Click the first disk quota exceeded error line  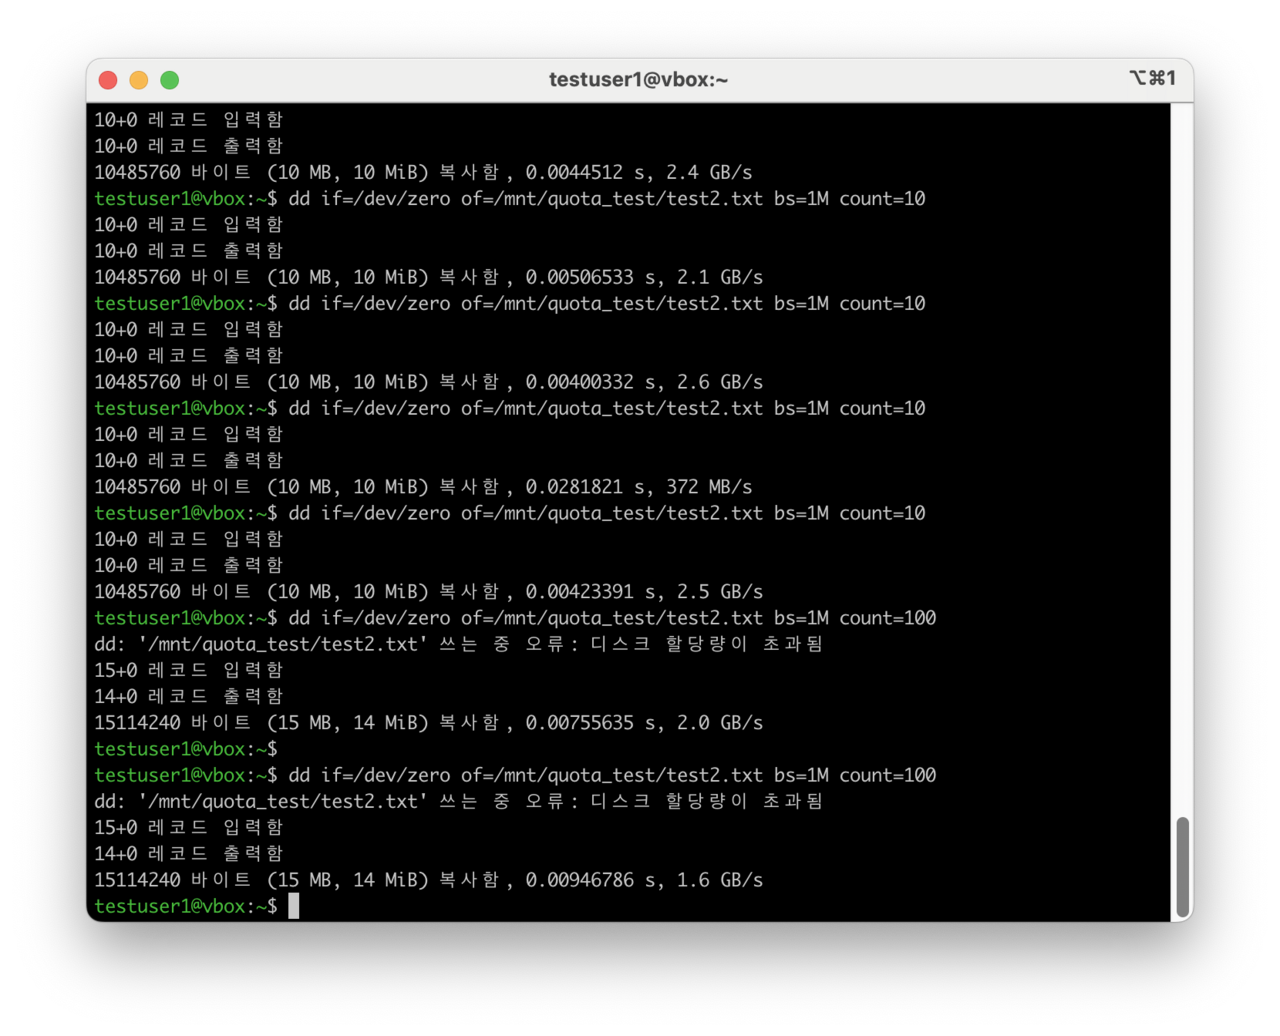click(458, 645)
